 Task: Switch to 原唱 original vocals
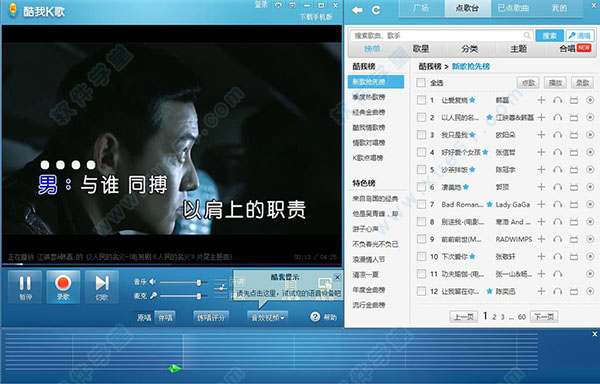[x=144, y=317]
